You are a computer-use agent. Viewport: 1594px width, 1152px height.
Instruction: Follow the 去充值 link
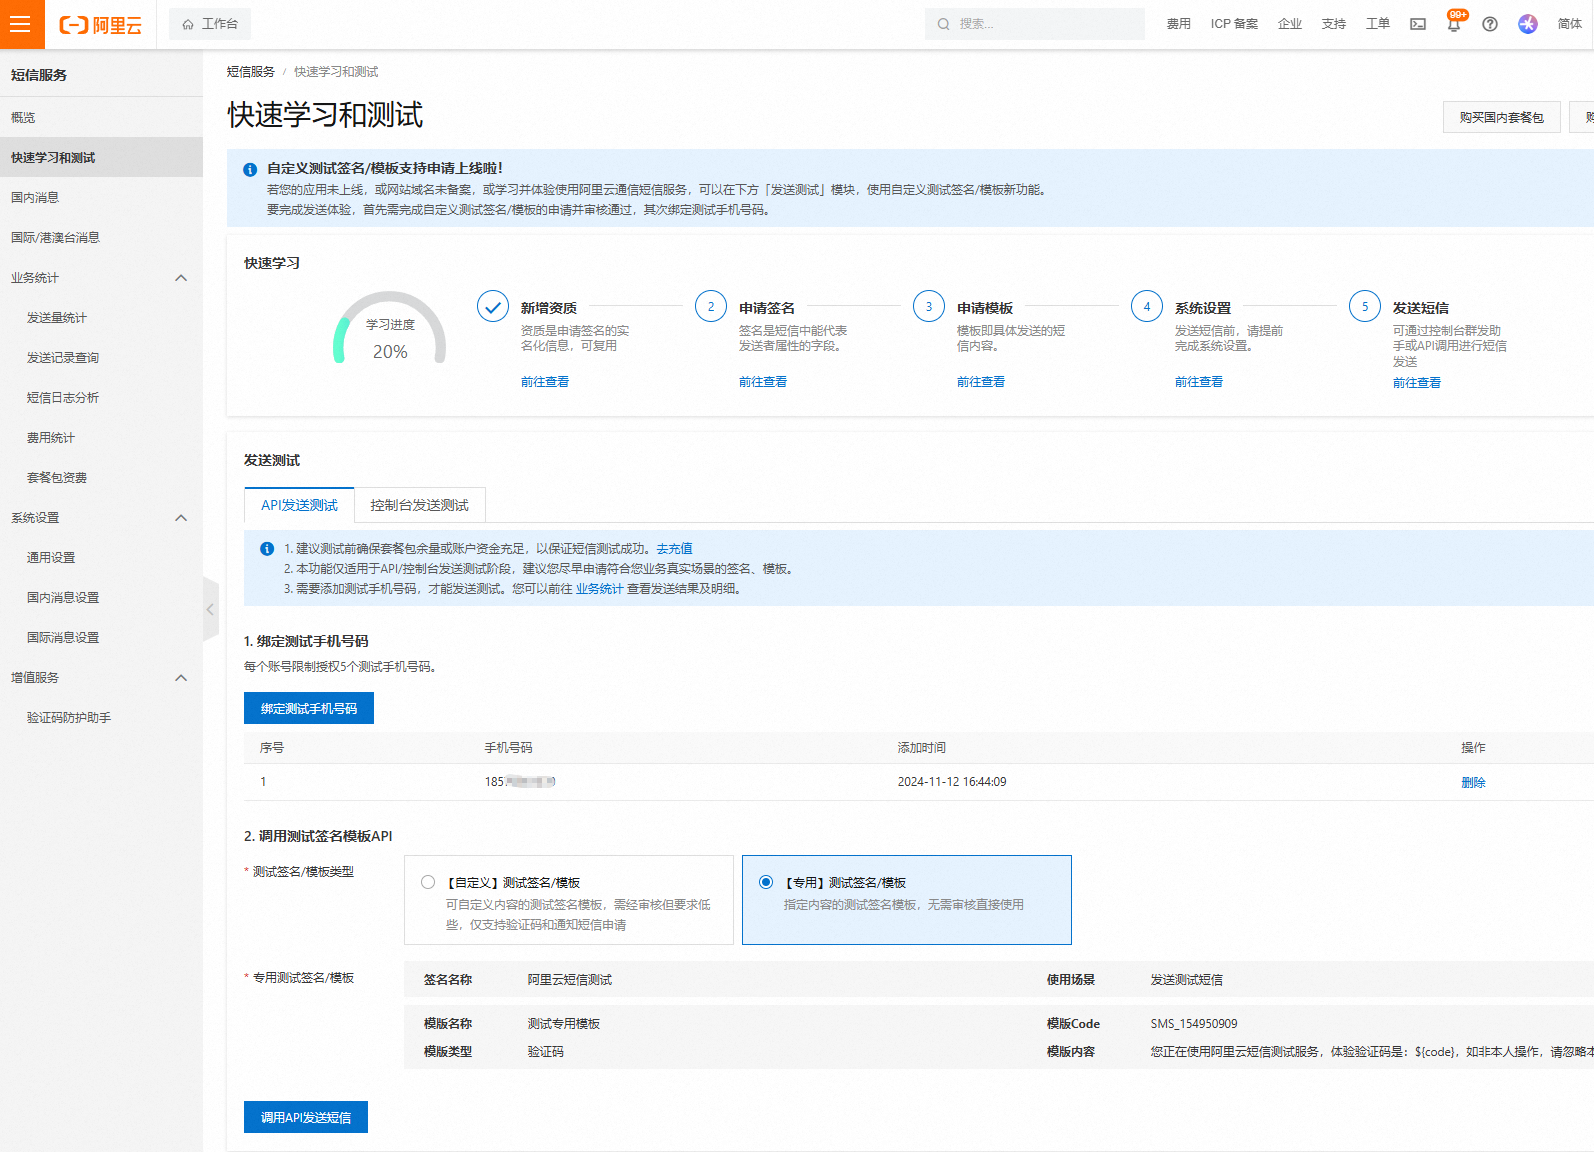[x=675, y=549]
